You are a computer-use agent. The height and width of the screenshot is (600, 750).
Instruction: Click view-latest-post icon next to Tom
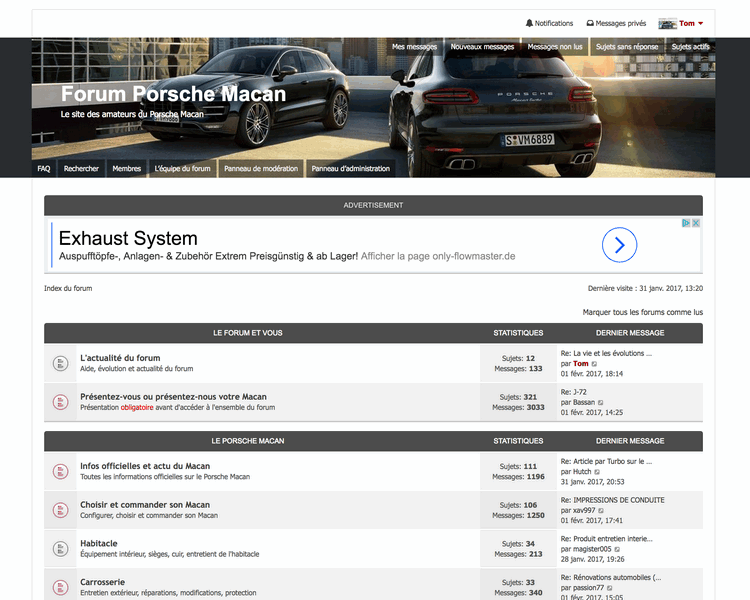(x=594, y=364)
